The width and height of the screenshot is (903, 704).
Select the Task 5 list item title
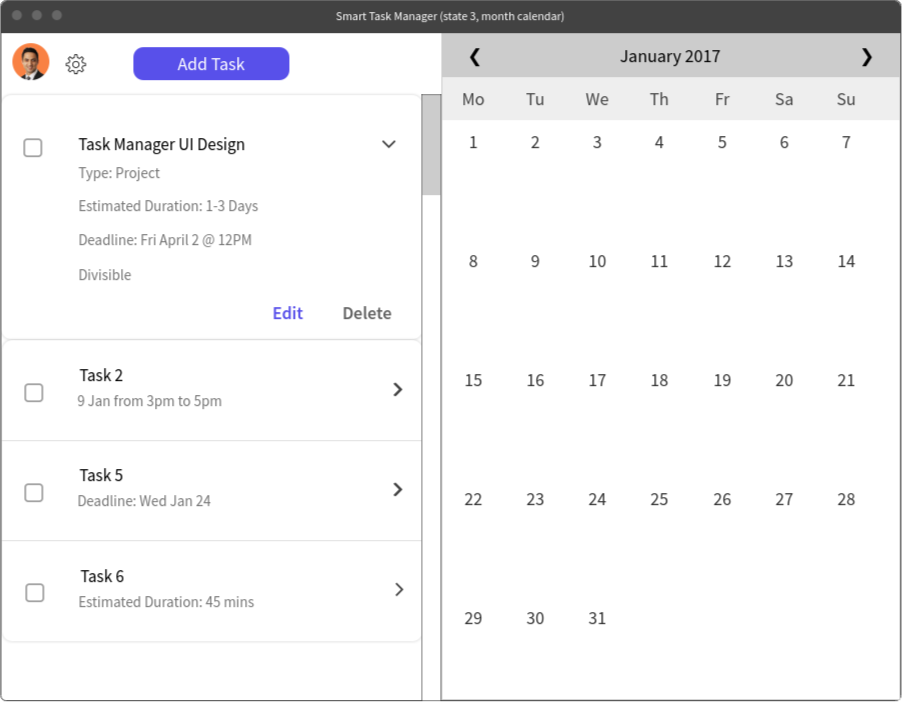101,475
